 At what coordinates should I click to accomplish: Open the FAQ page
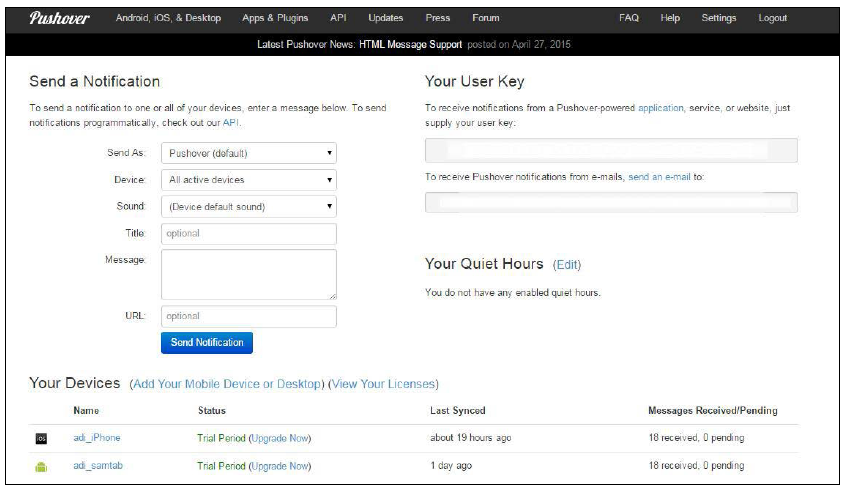coord(629,18)
